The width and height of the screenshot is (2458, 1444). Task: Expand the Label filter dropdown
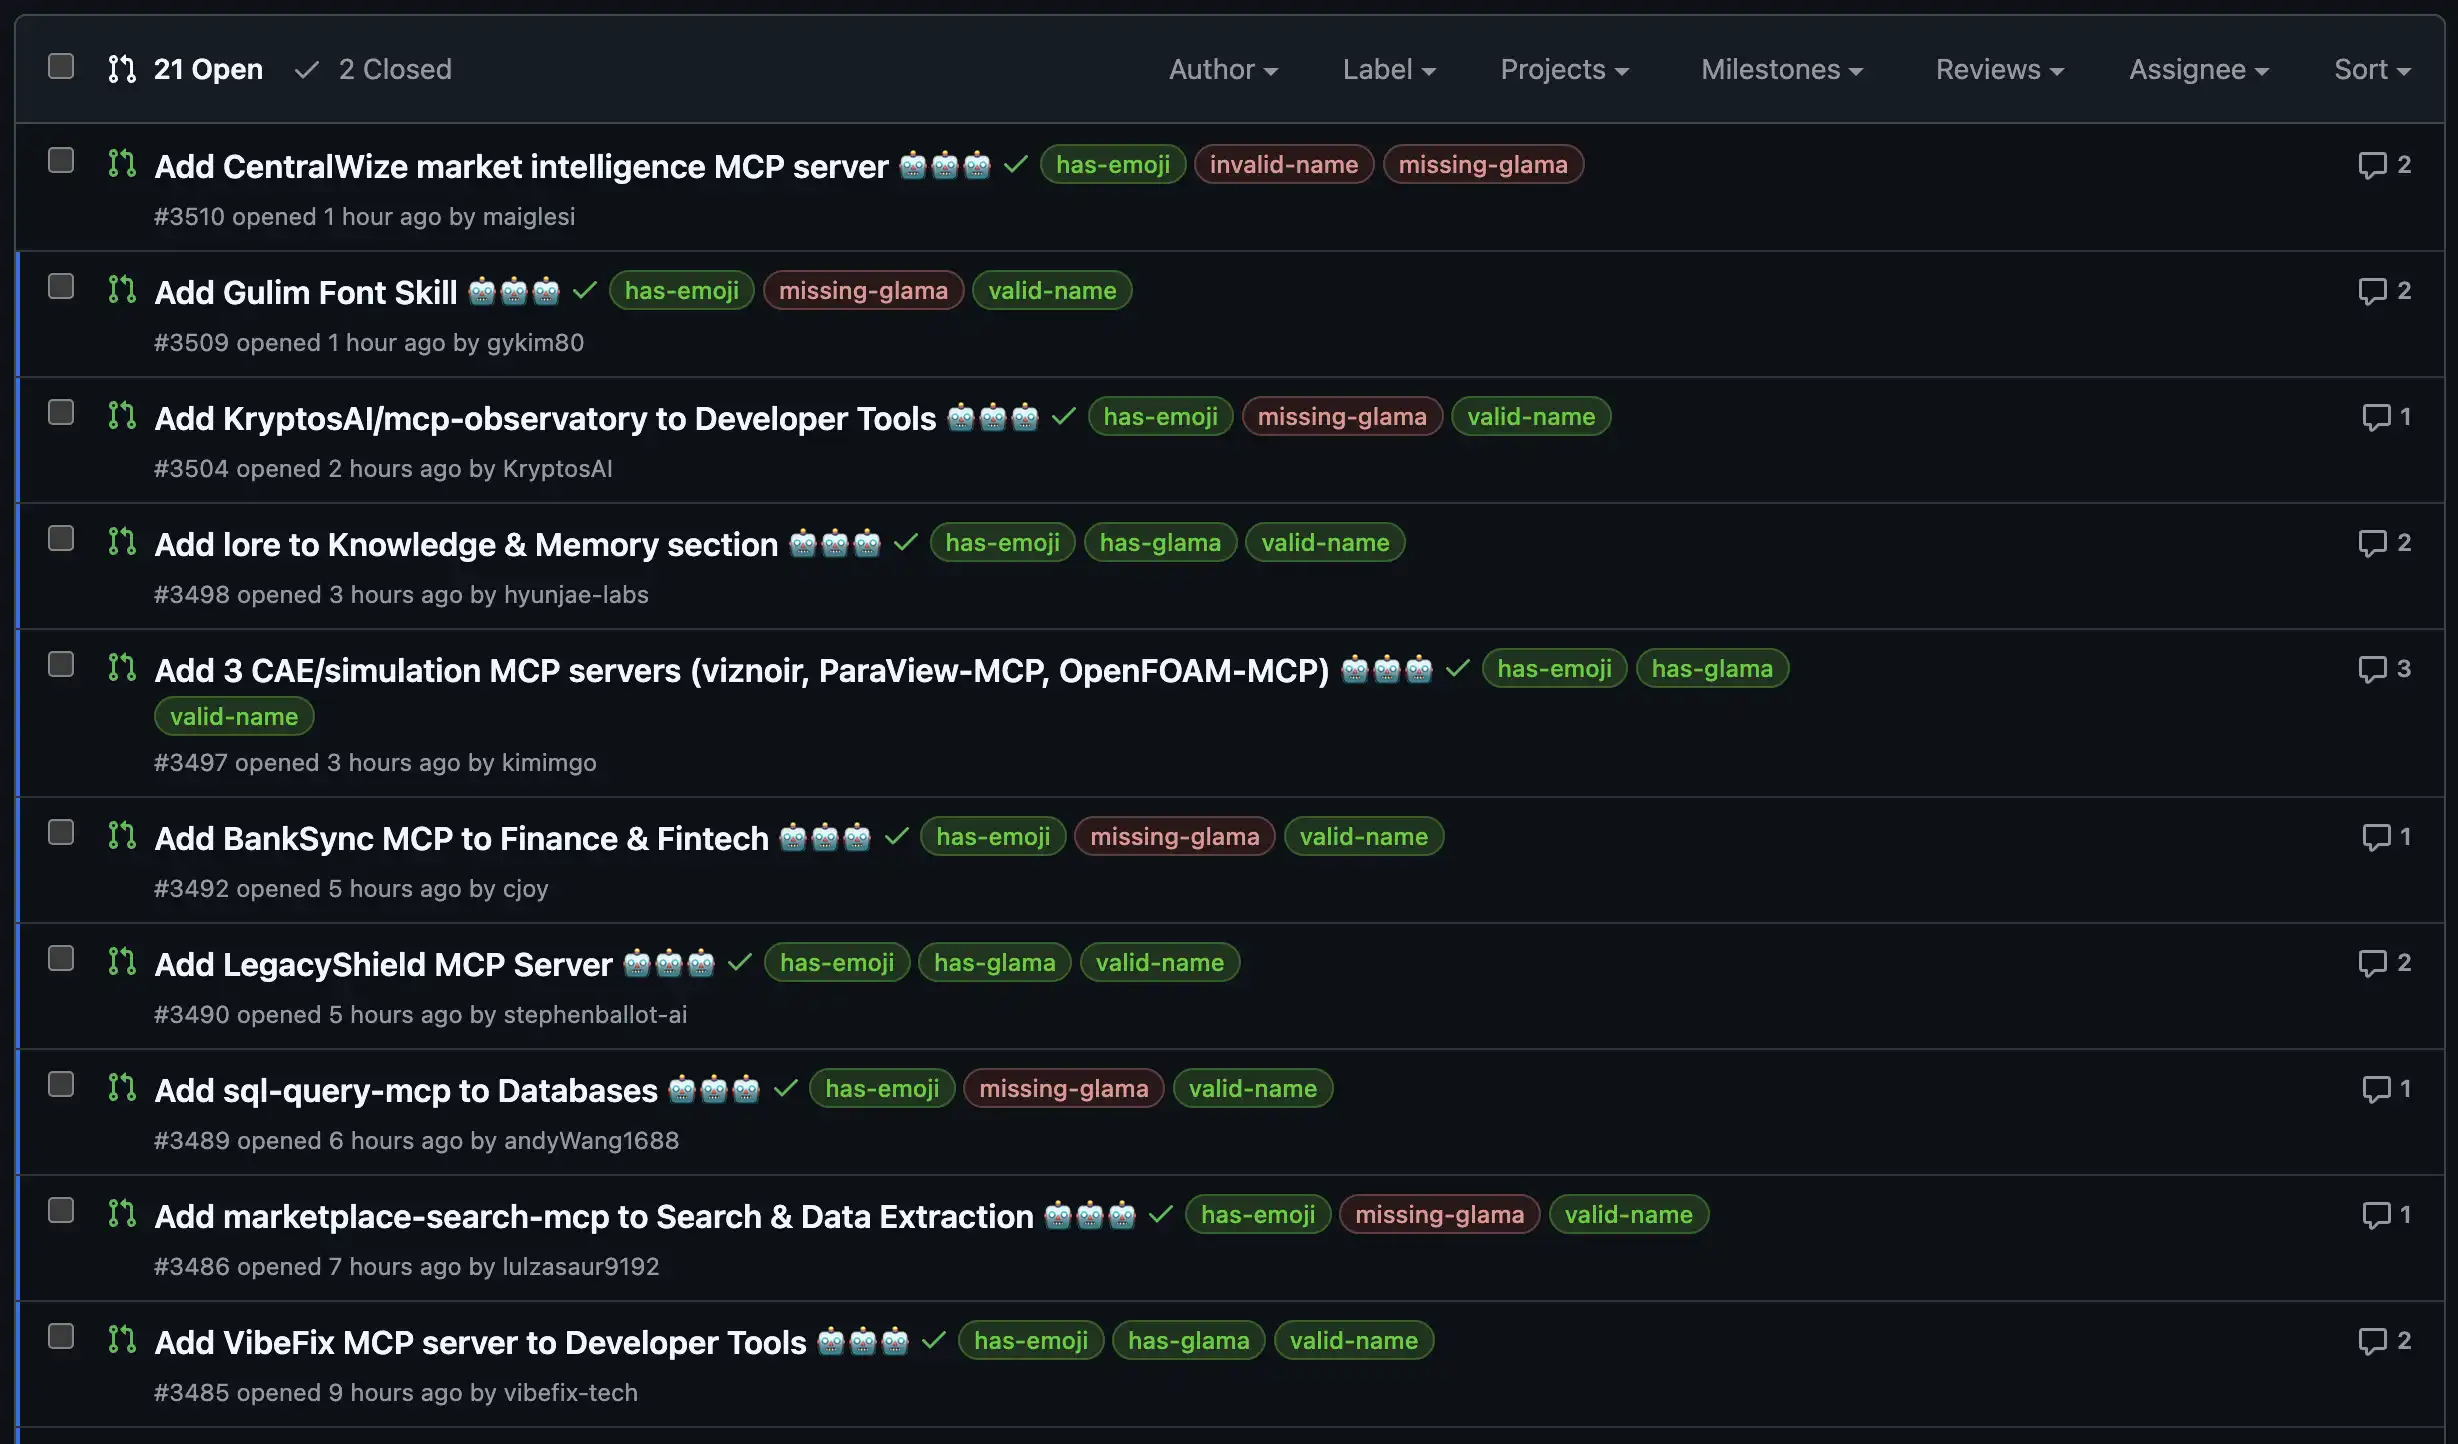point(1388,70)
